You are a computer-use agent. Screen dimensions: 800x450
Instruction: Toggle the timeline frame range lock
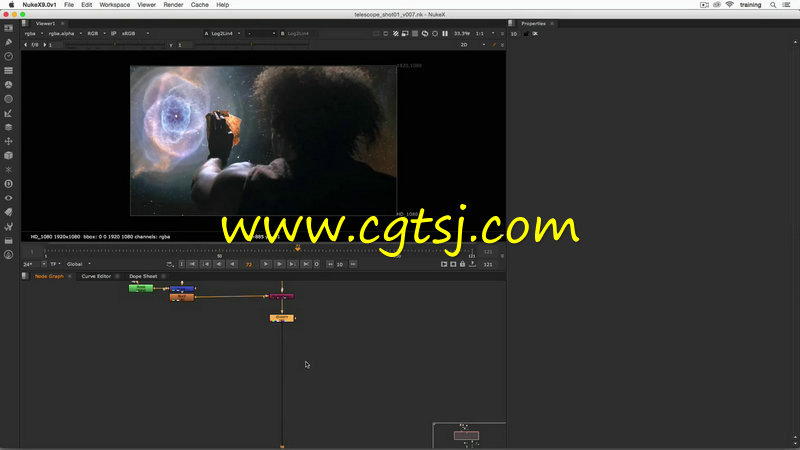[462, 264]
